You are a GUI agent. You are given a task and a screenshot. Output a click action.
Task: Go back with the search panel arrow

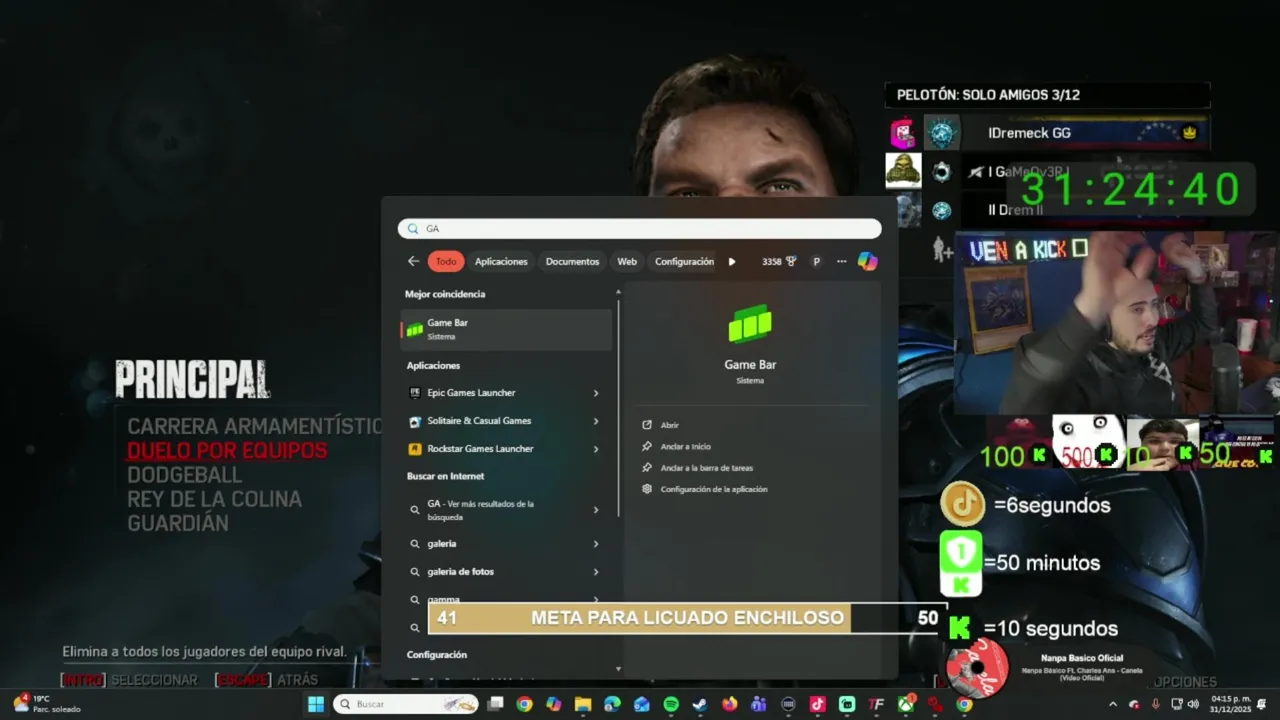[x=413, y=261]
